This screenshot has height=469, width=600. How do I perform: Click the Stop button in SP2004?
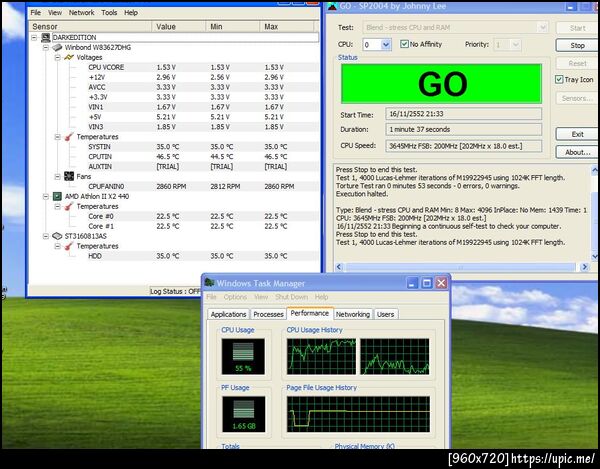tap(577, 46)
